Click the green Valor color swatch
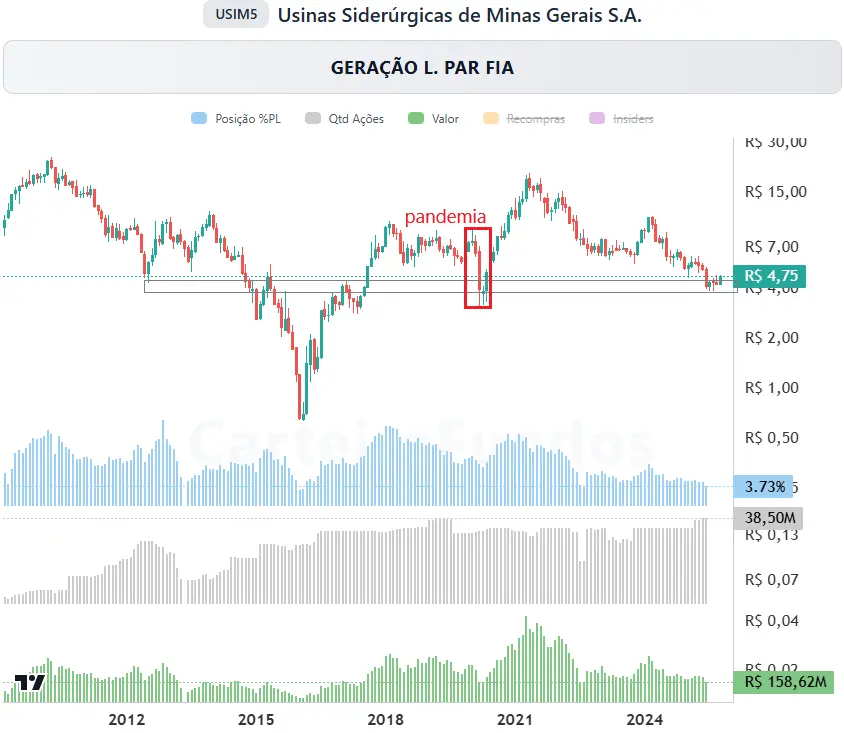 point(416,118)
